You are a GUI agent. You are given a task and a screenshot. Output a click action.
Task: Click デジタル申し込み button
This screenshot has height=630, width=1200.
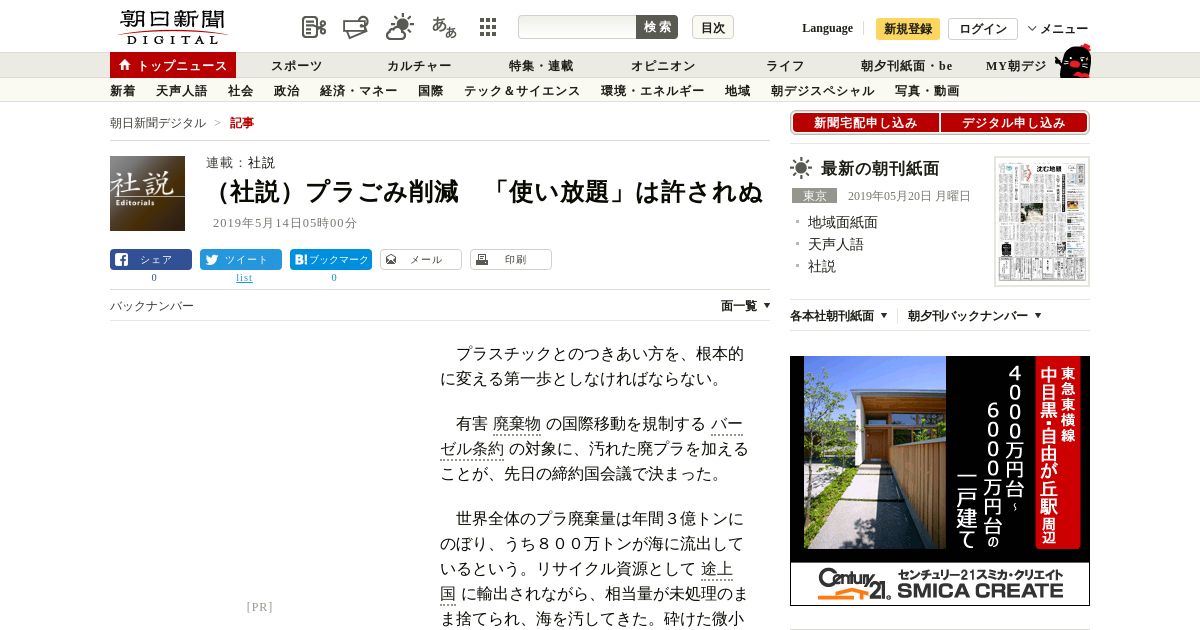pyautogui.click(x=1014, y=123)
